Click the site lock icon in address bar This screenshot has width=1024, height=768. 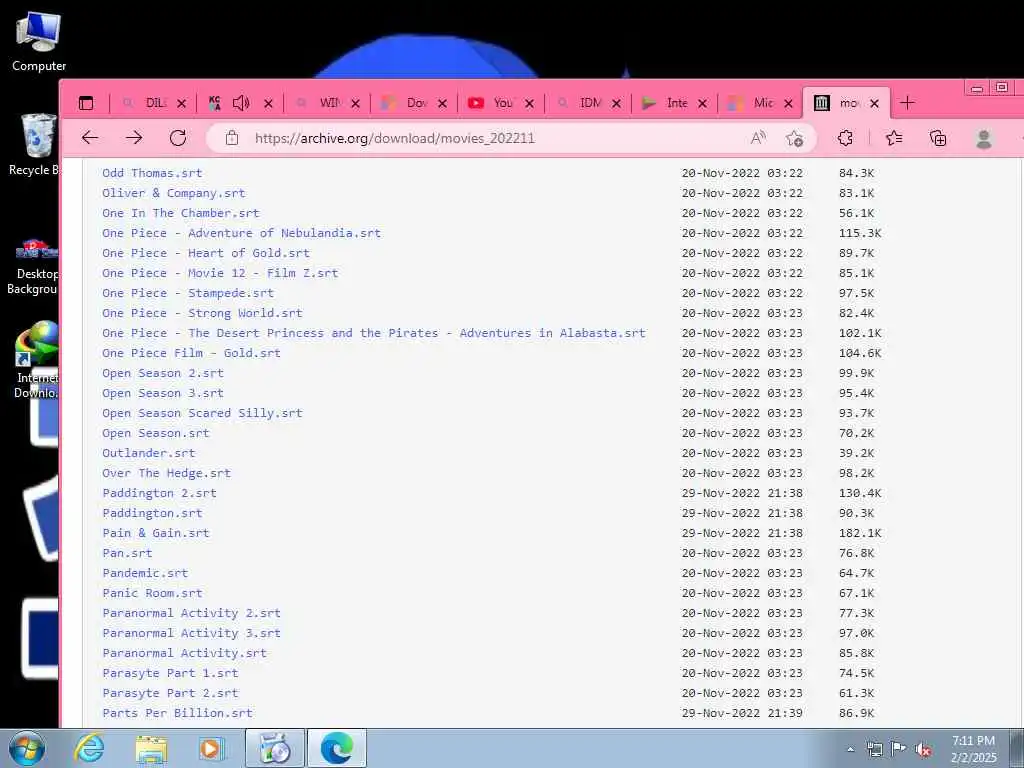[x=231, y=138]
